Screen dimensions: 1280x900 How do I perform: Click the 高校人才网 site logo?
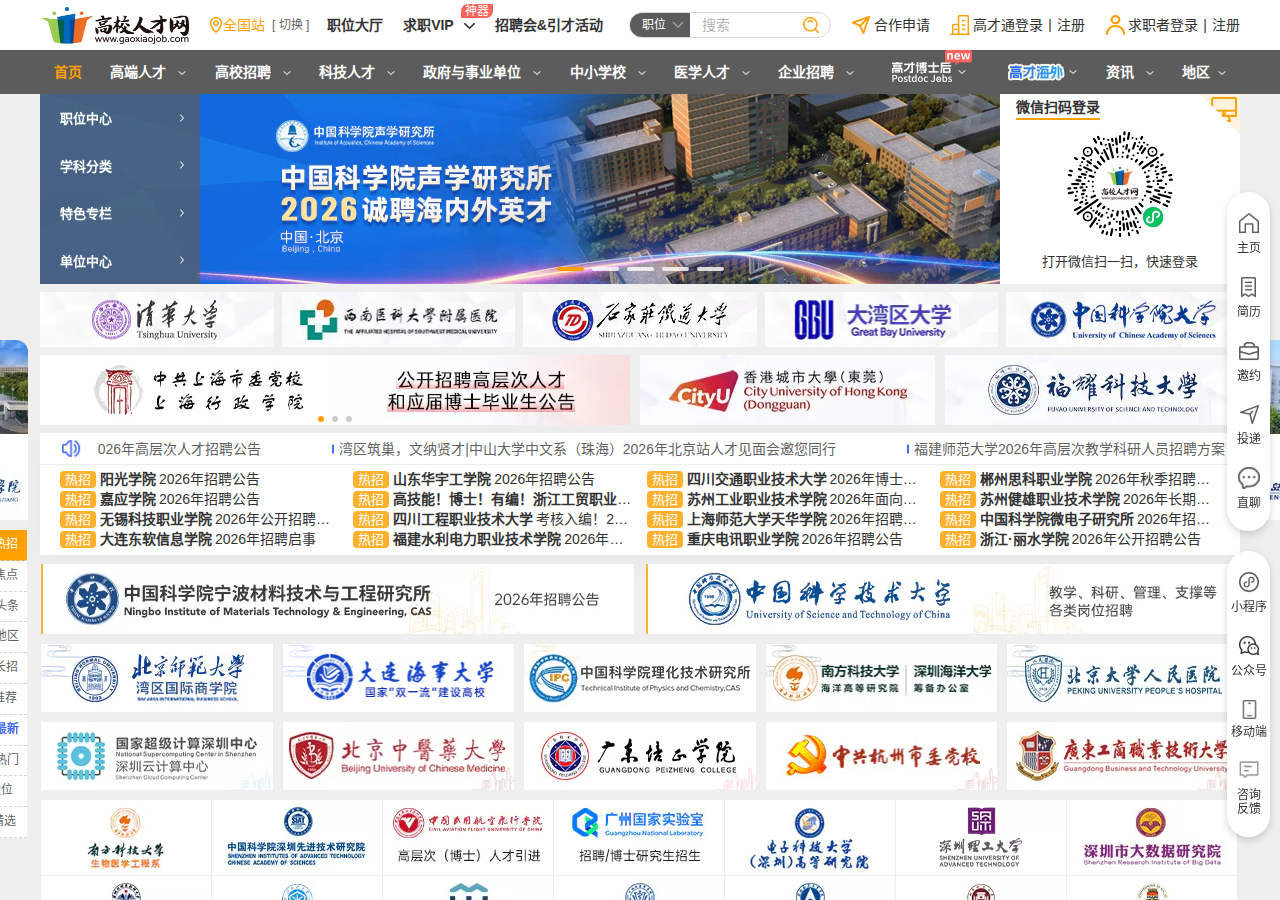(x=116, y=25)
